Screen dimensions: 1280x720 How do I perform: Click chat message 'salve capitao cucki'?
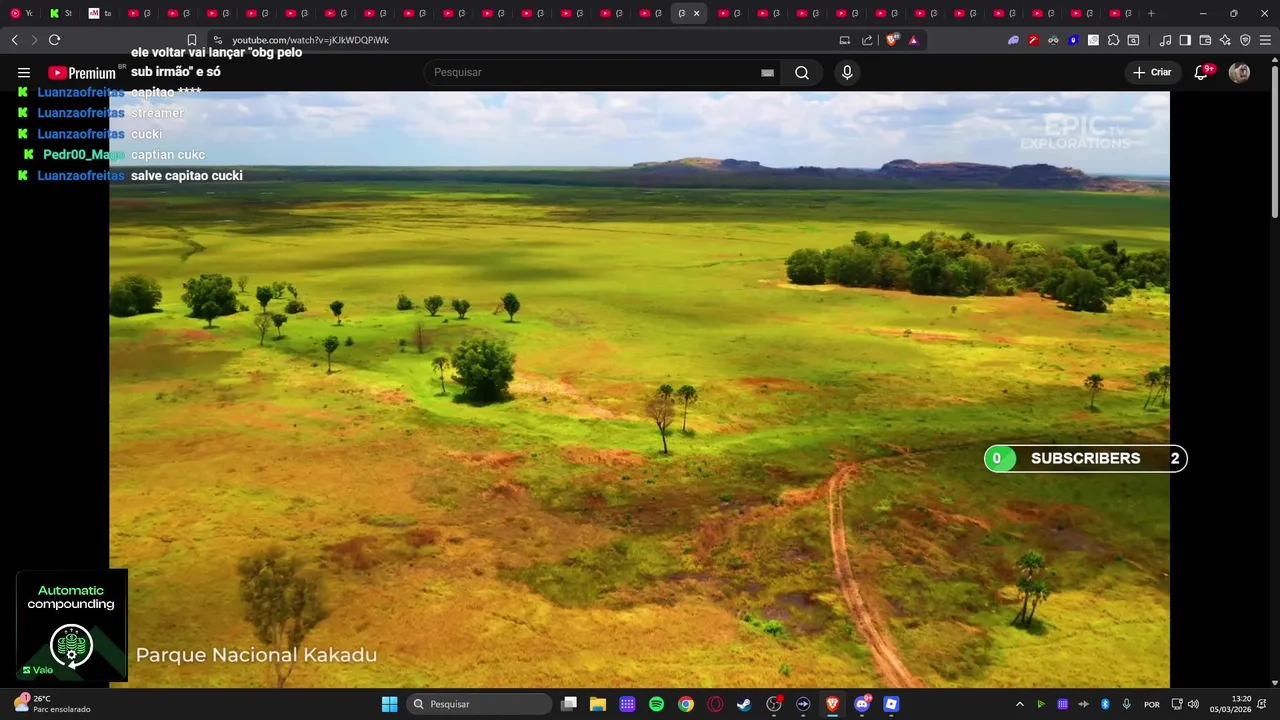(x=187, y=176)
